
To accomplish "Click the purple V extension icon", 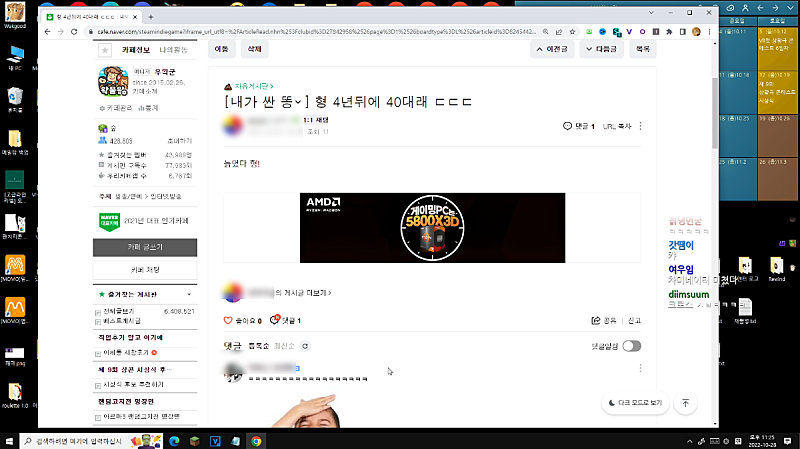I will pyautogui.click(x=629, y=32).
